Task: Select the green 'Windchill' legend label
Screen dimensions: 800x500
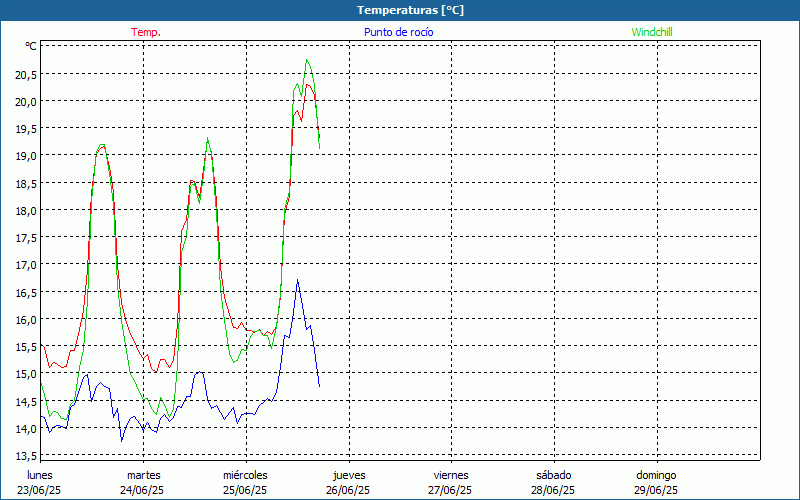Action: click(652, 32)
